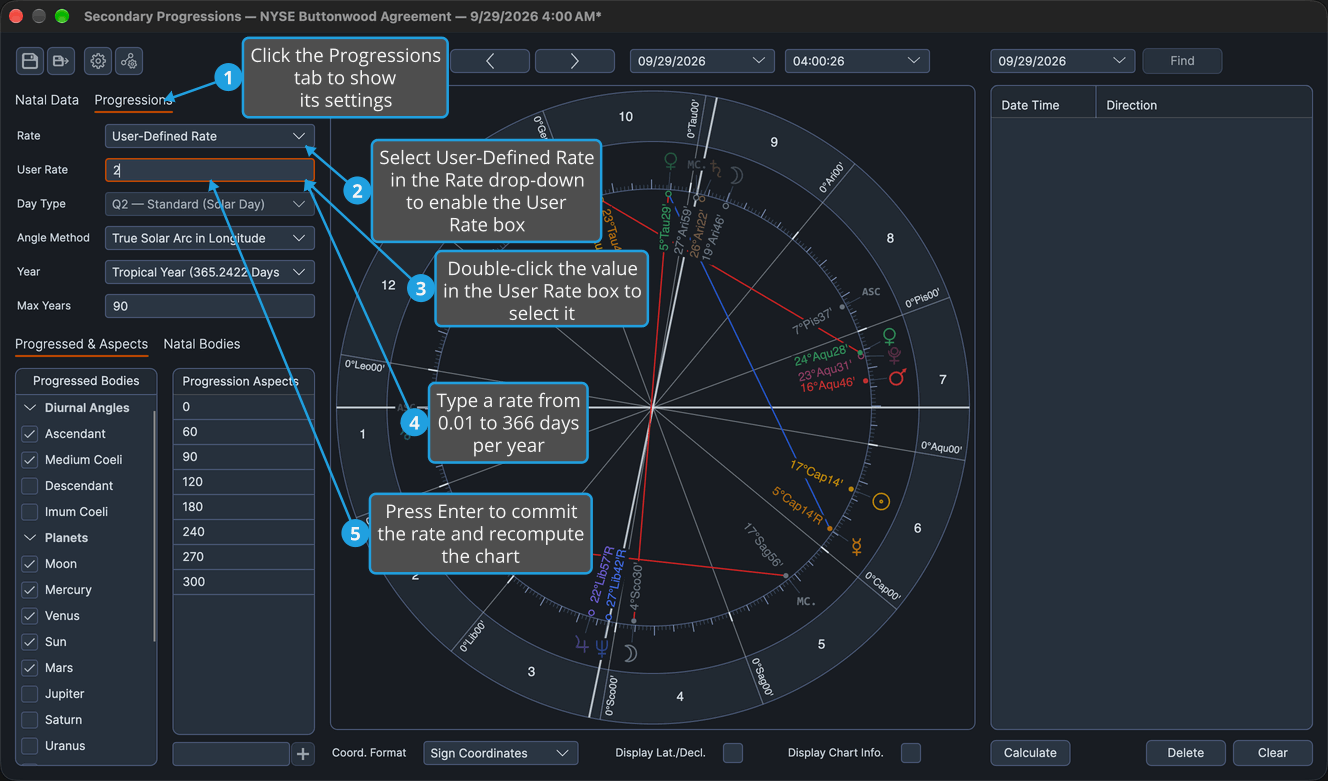Click the new aspect entry field beside plus

(x=231, y=754)
